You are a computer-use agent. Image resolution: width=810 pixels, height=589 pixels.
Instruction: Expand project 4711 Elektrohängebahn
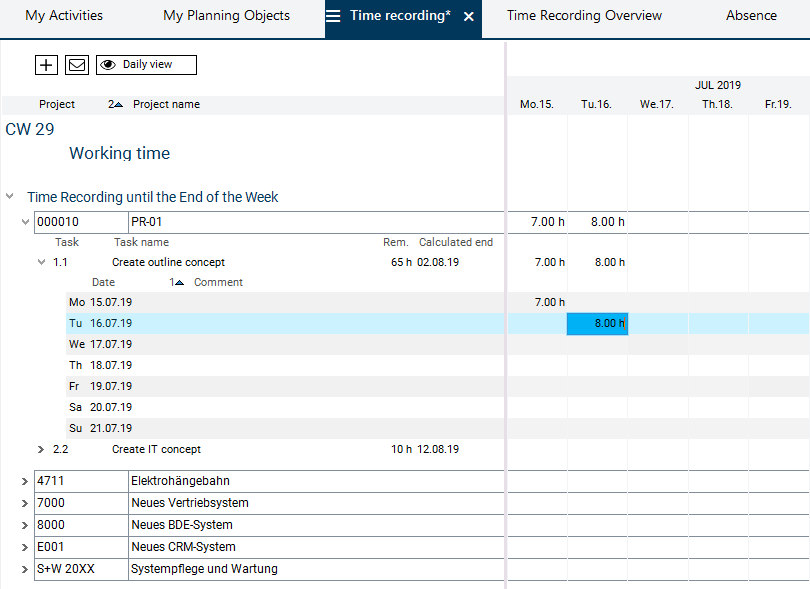25,481
